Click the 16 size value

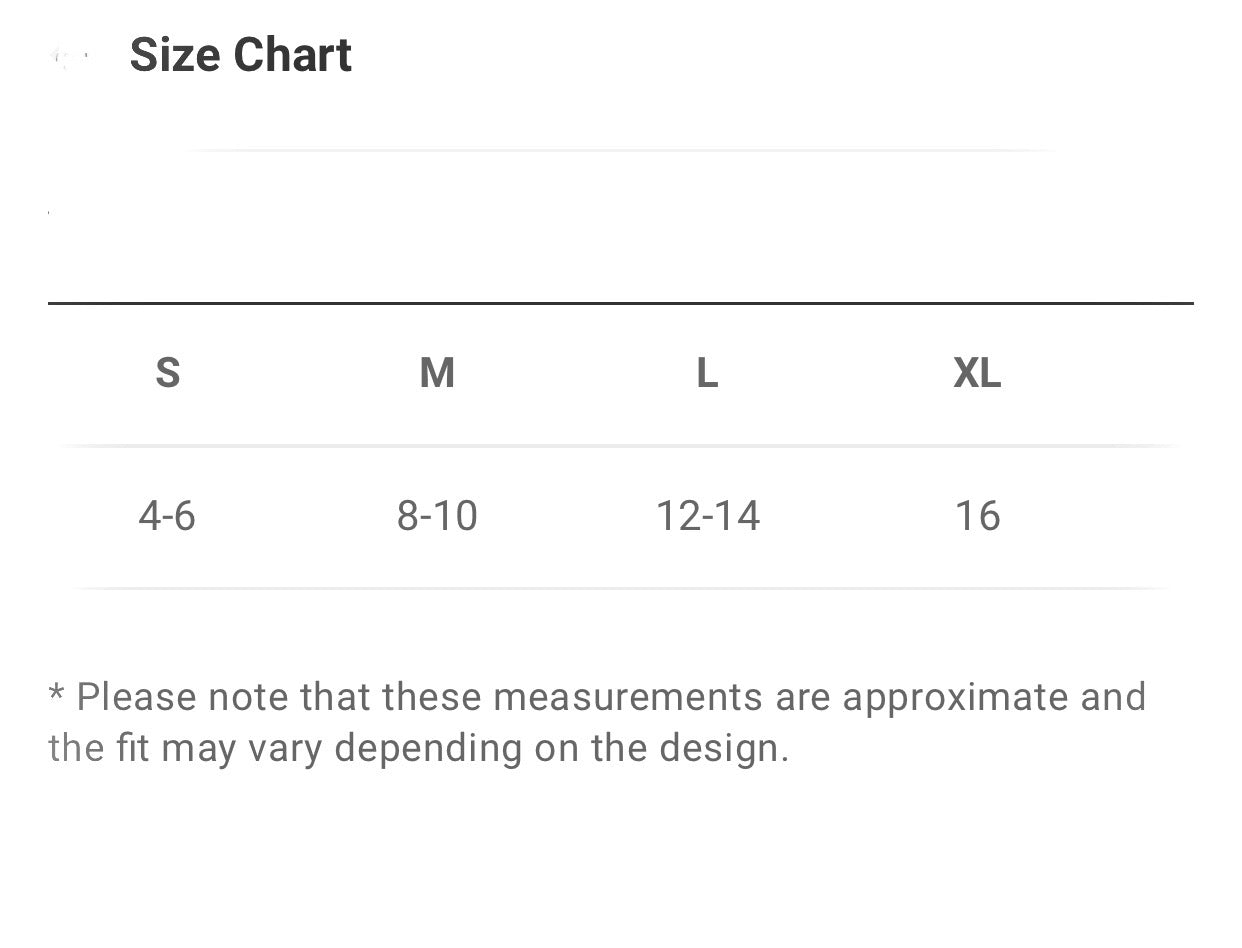[978, 516]
